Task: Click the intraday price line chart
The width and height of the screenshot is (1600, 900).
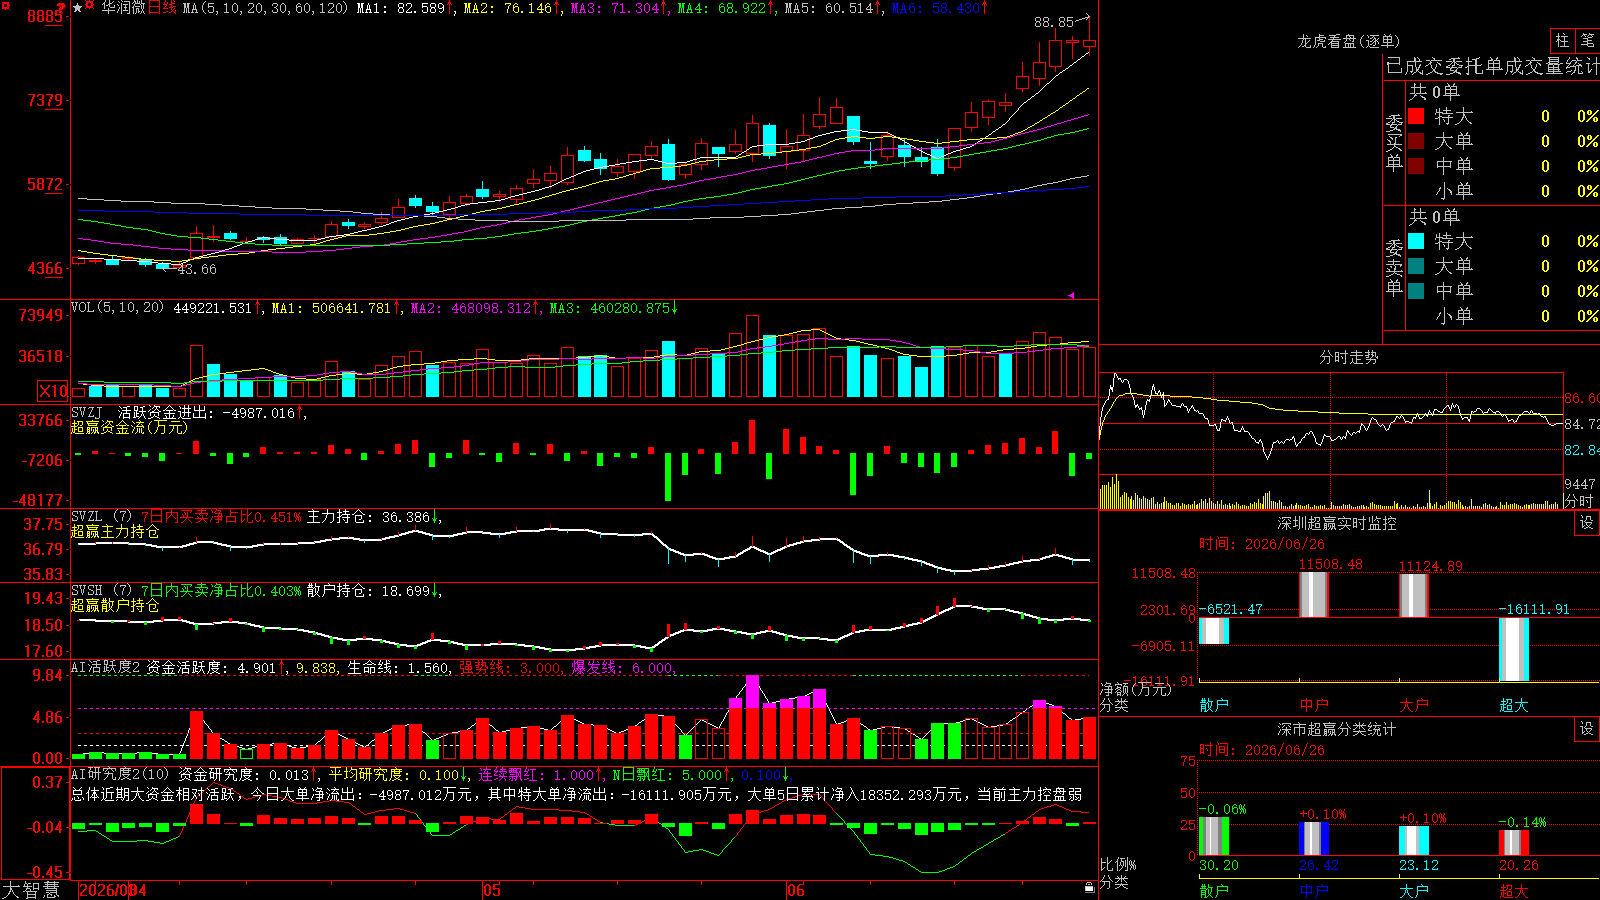Action: pyautogui.click(x=1331, y=423)
